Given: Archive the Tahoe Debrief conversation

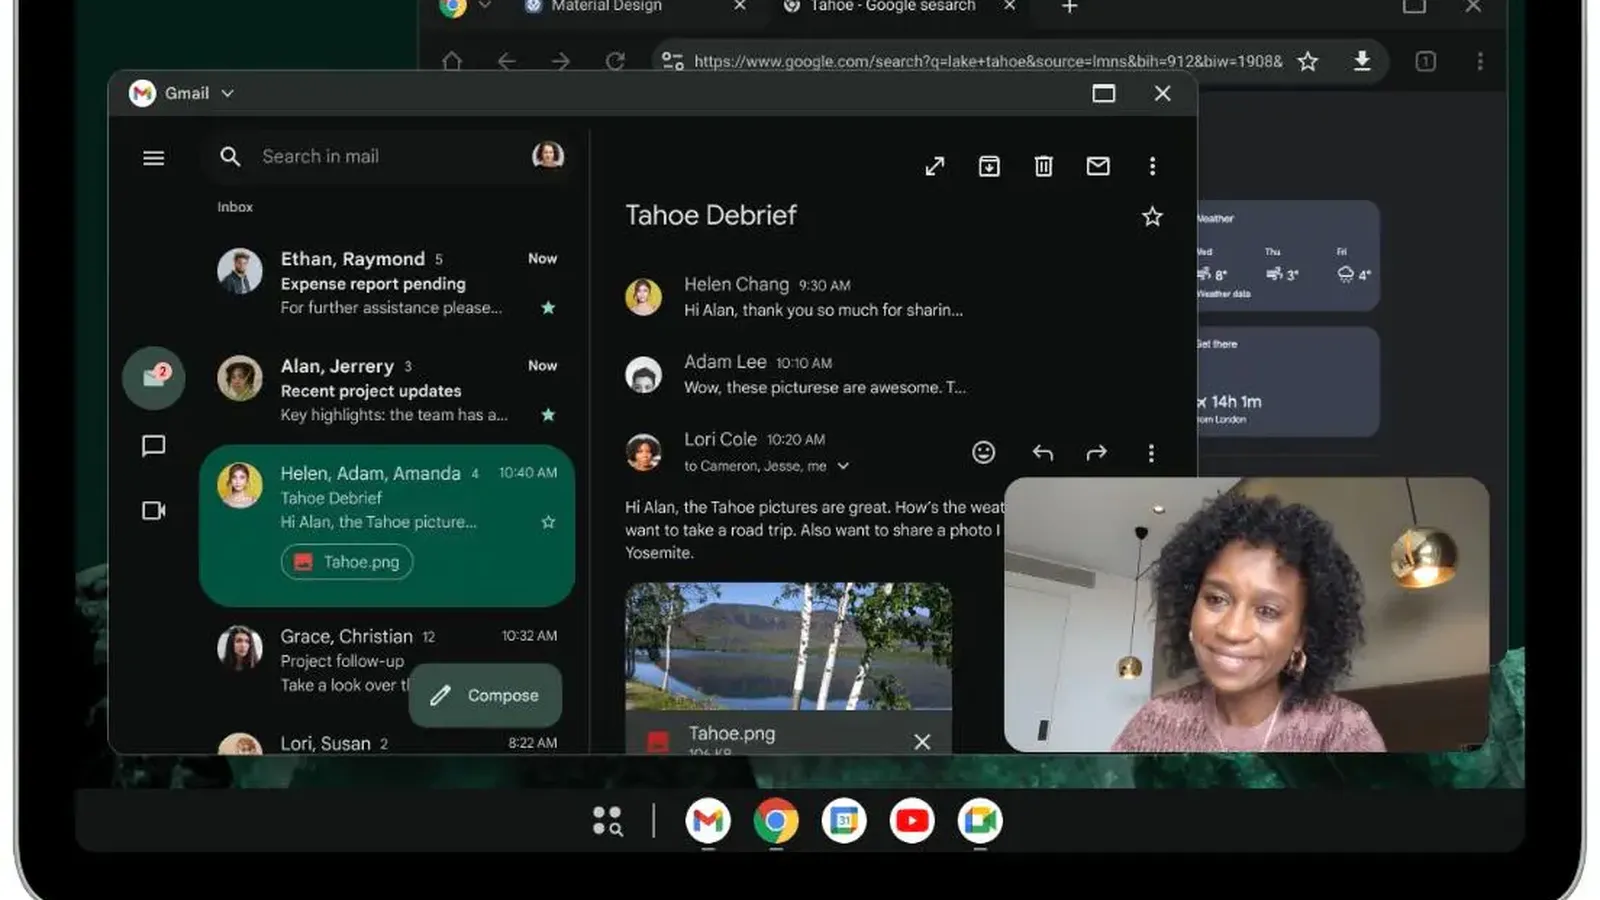Looking at the screenshot, I should coord(989,166).
